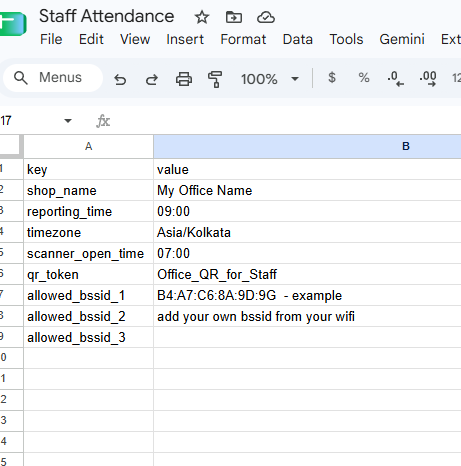Viewport: 461px width, 466px height.
Task: Click the Staff Attendance document title
Action: point(106,16)
